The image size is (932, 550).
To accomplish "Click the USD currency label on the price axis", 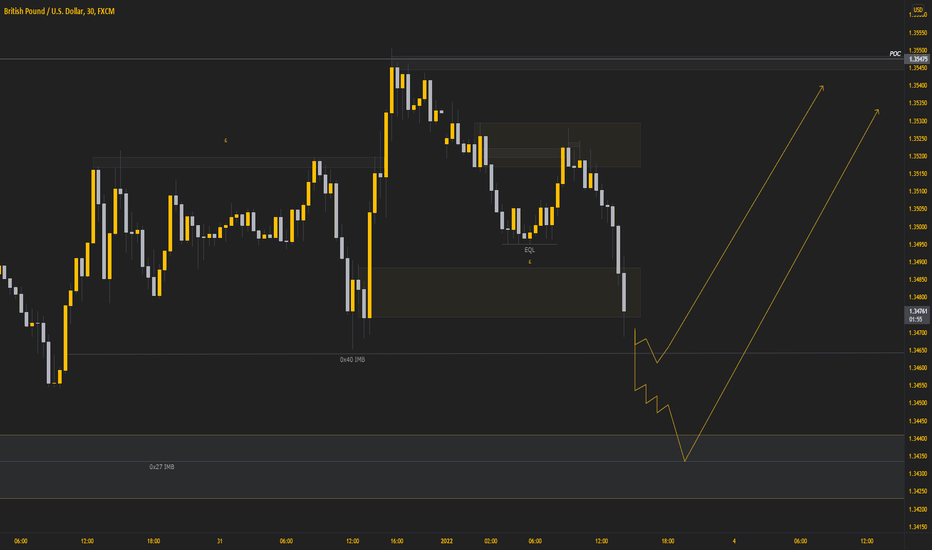I will coord(918,10).
